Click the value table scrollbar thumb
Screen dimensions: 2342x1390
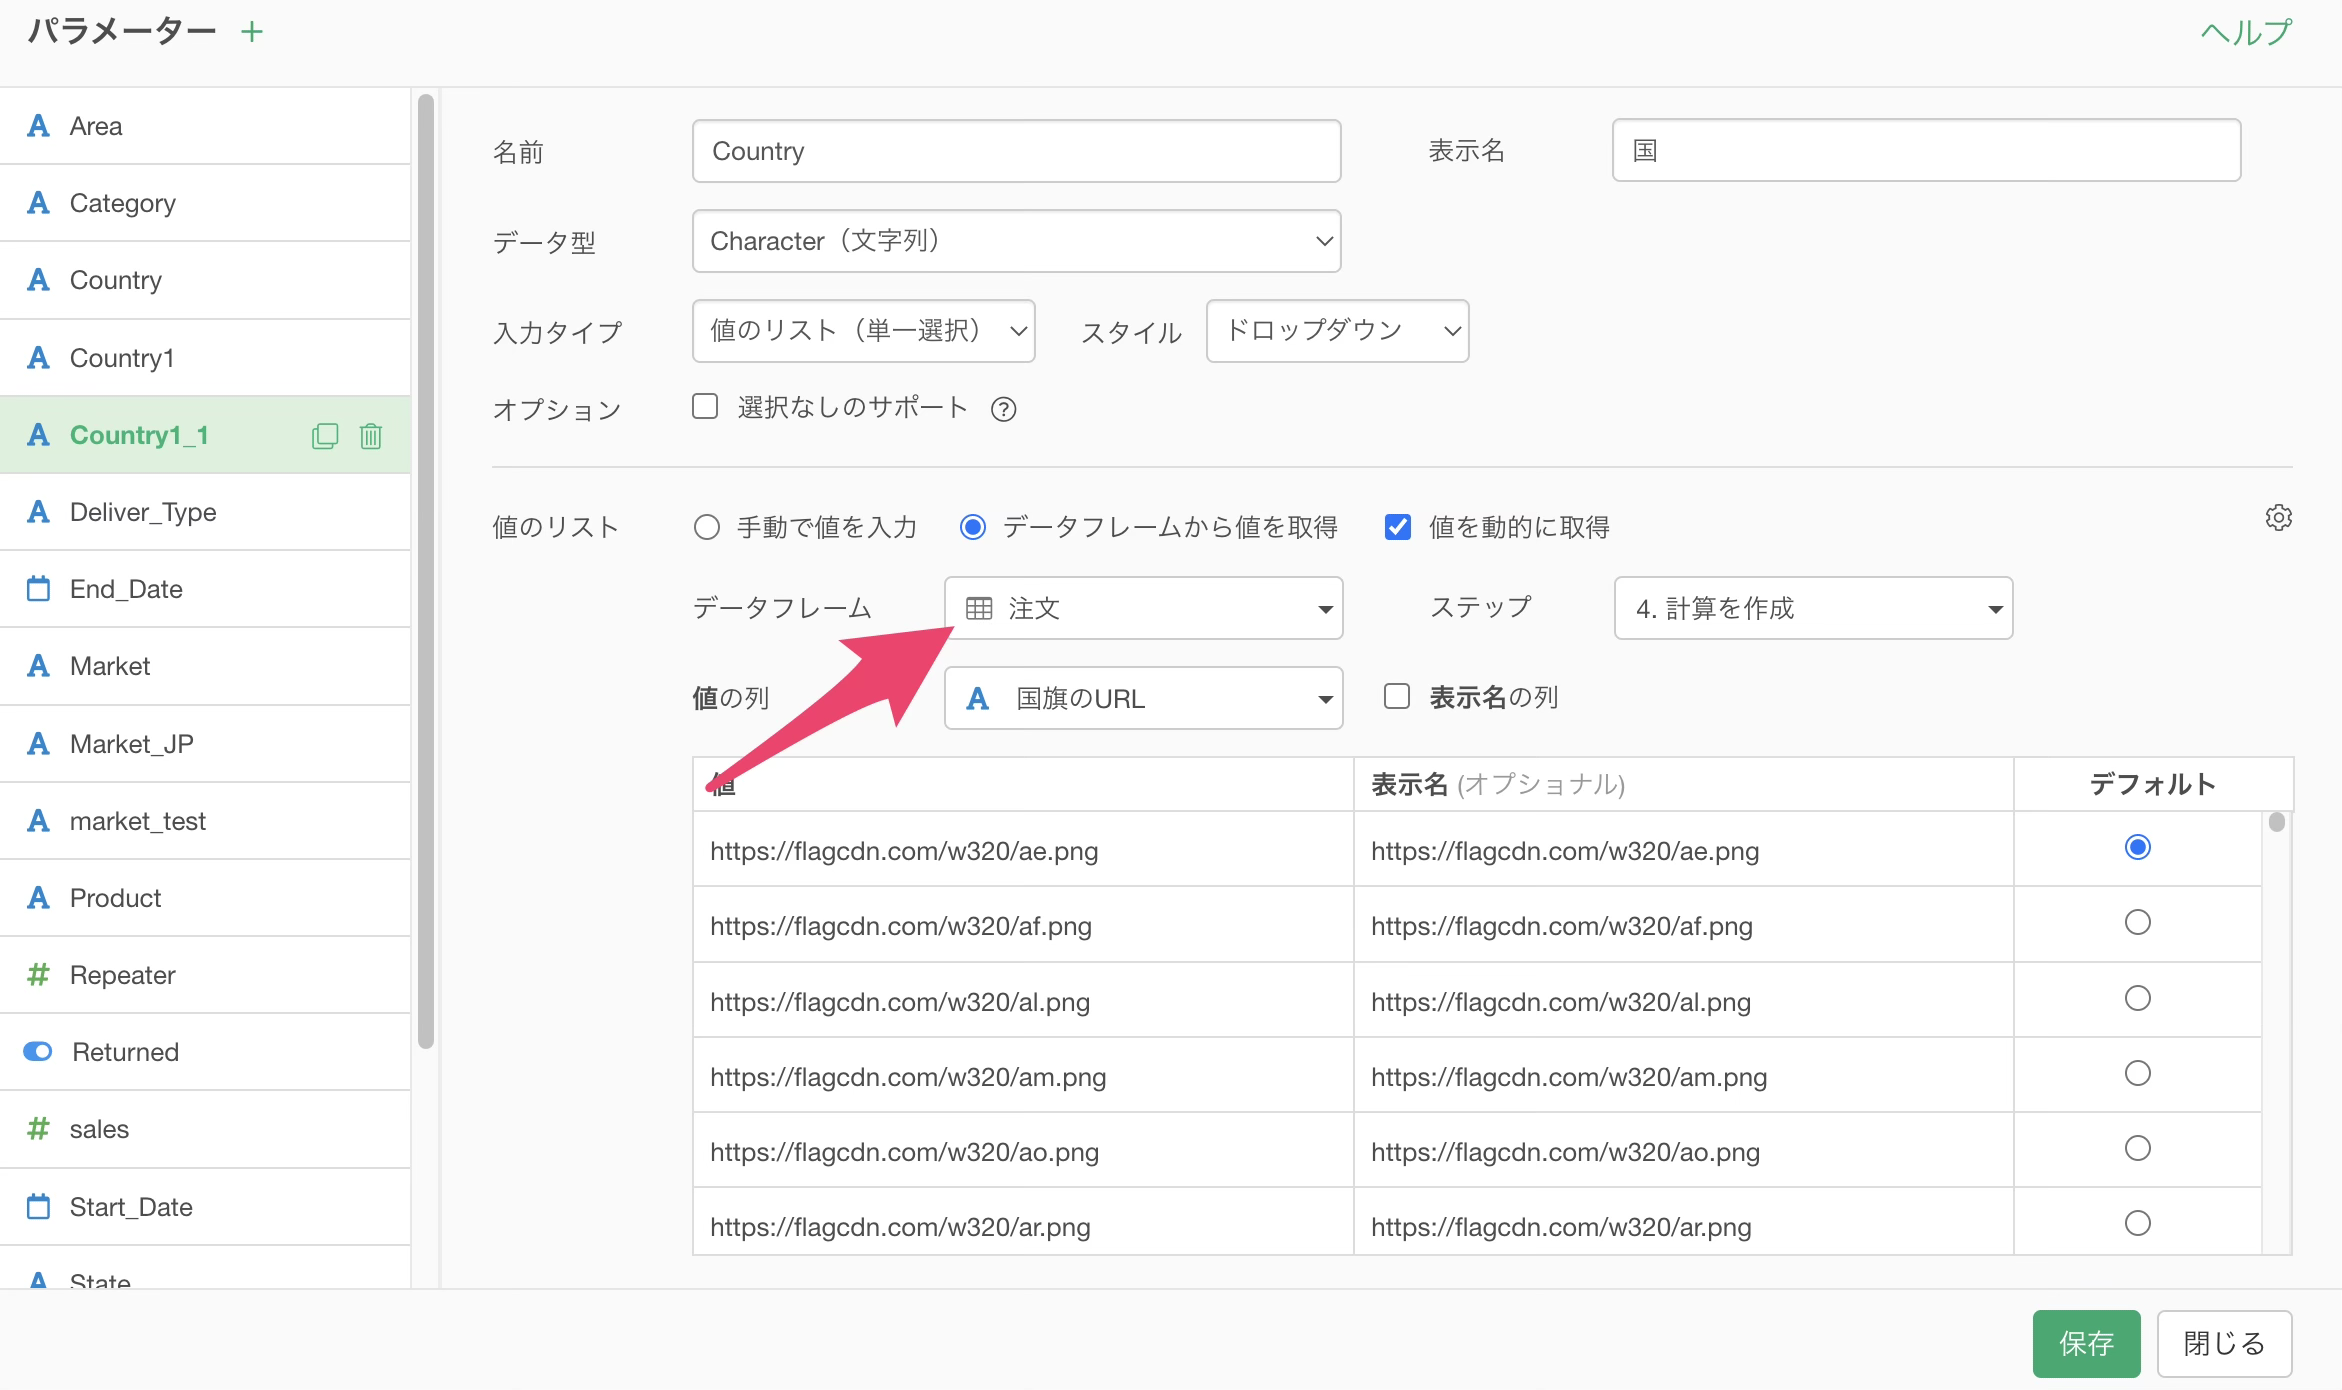(2277, 822)
